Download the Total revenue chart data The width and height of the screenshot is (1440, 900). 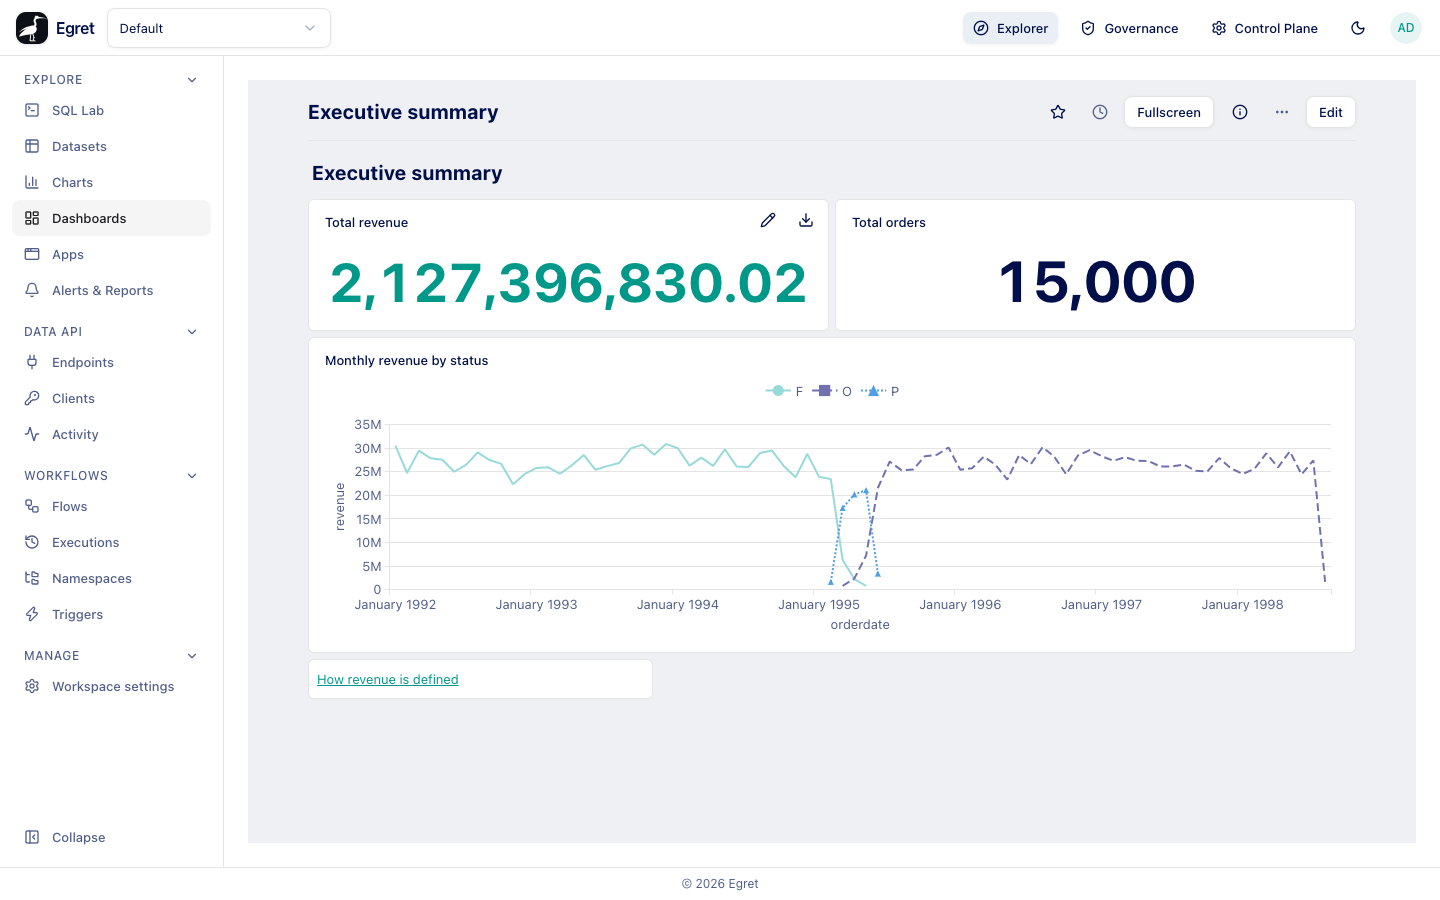tap(806, 220)
